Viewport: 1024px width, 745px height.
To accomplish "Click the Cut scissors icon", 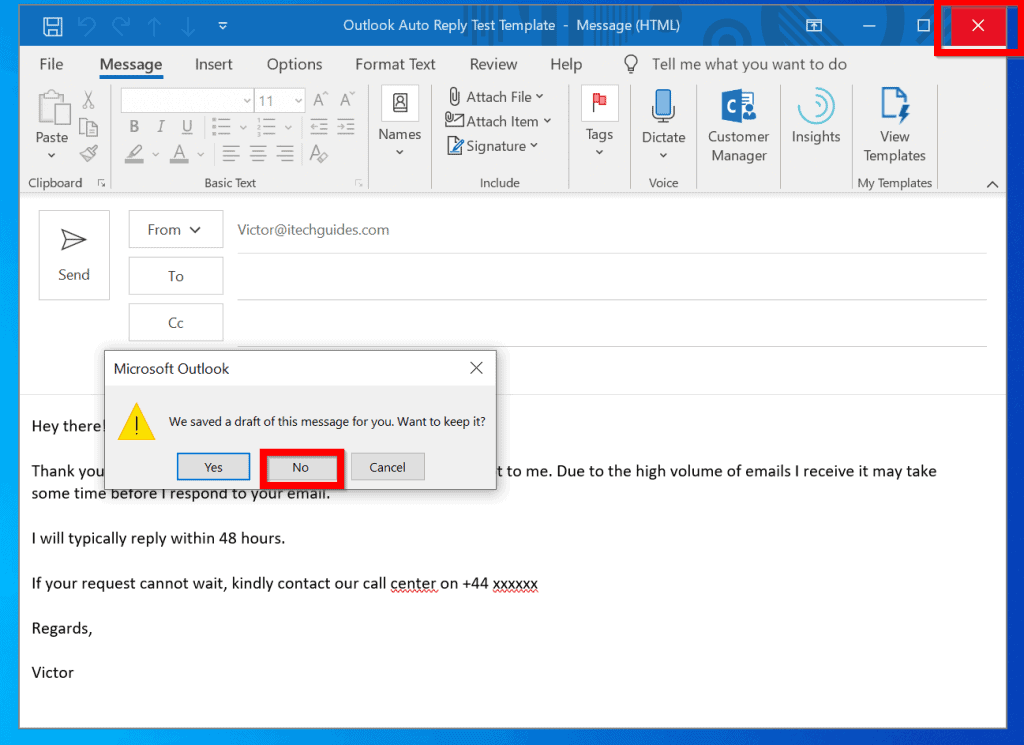I will [x=88, y=100].
